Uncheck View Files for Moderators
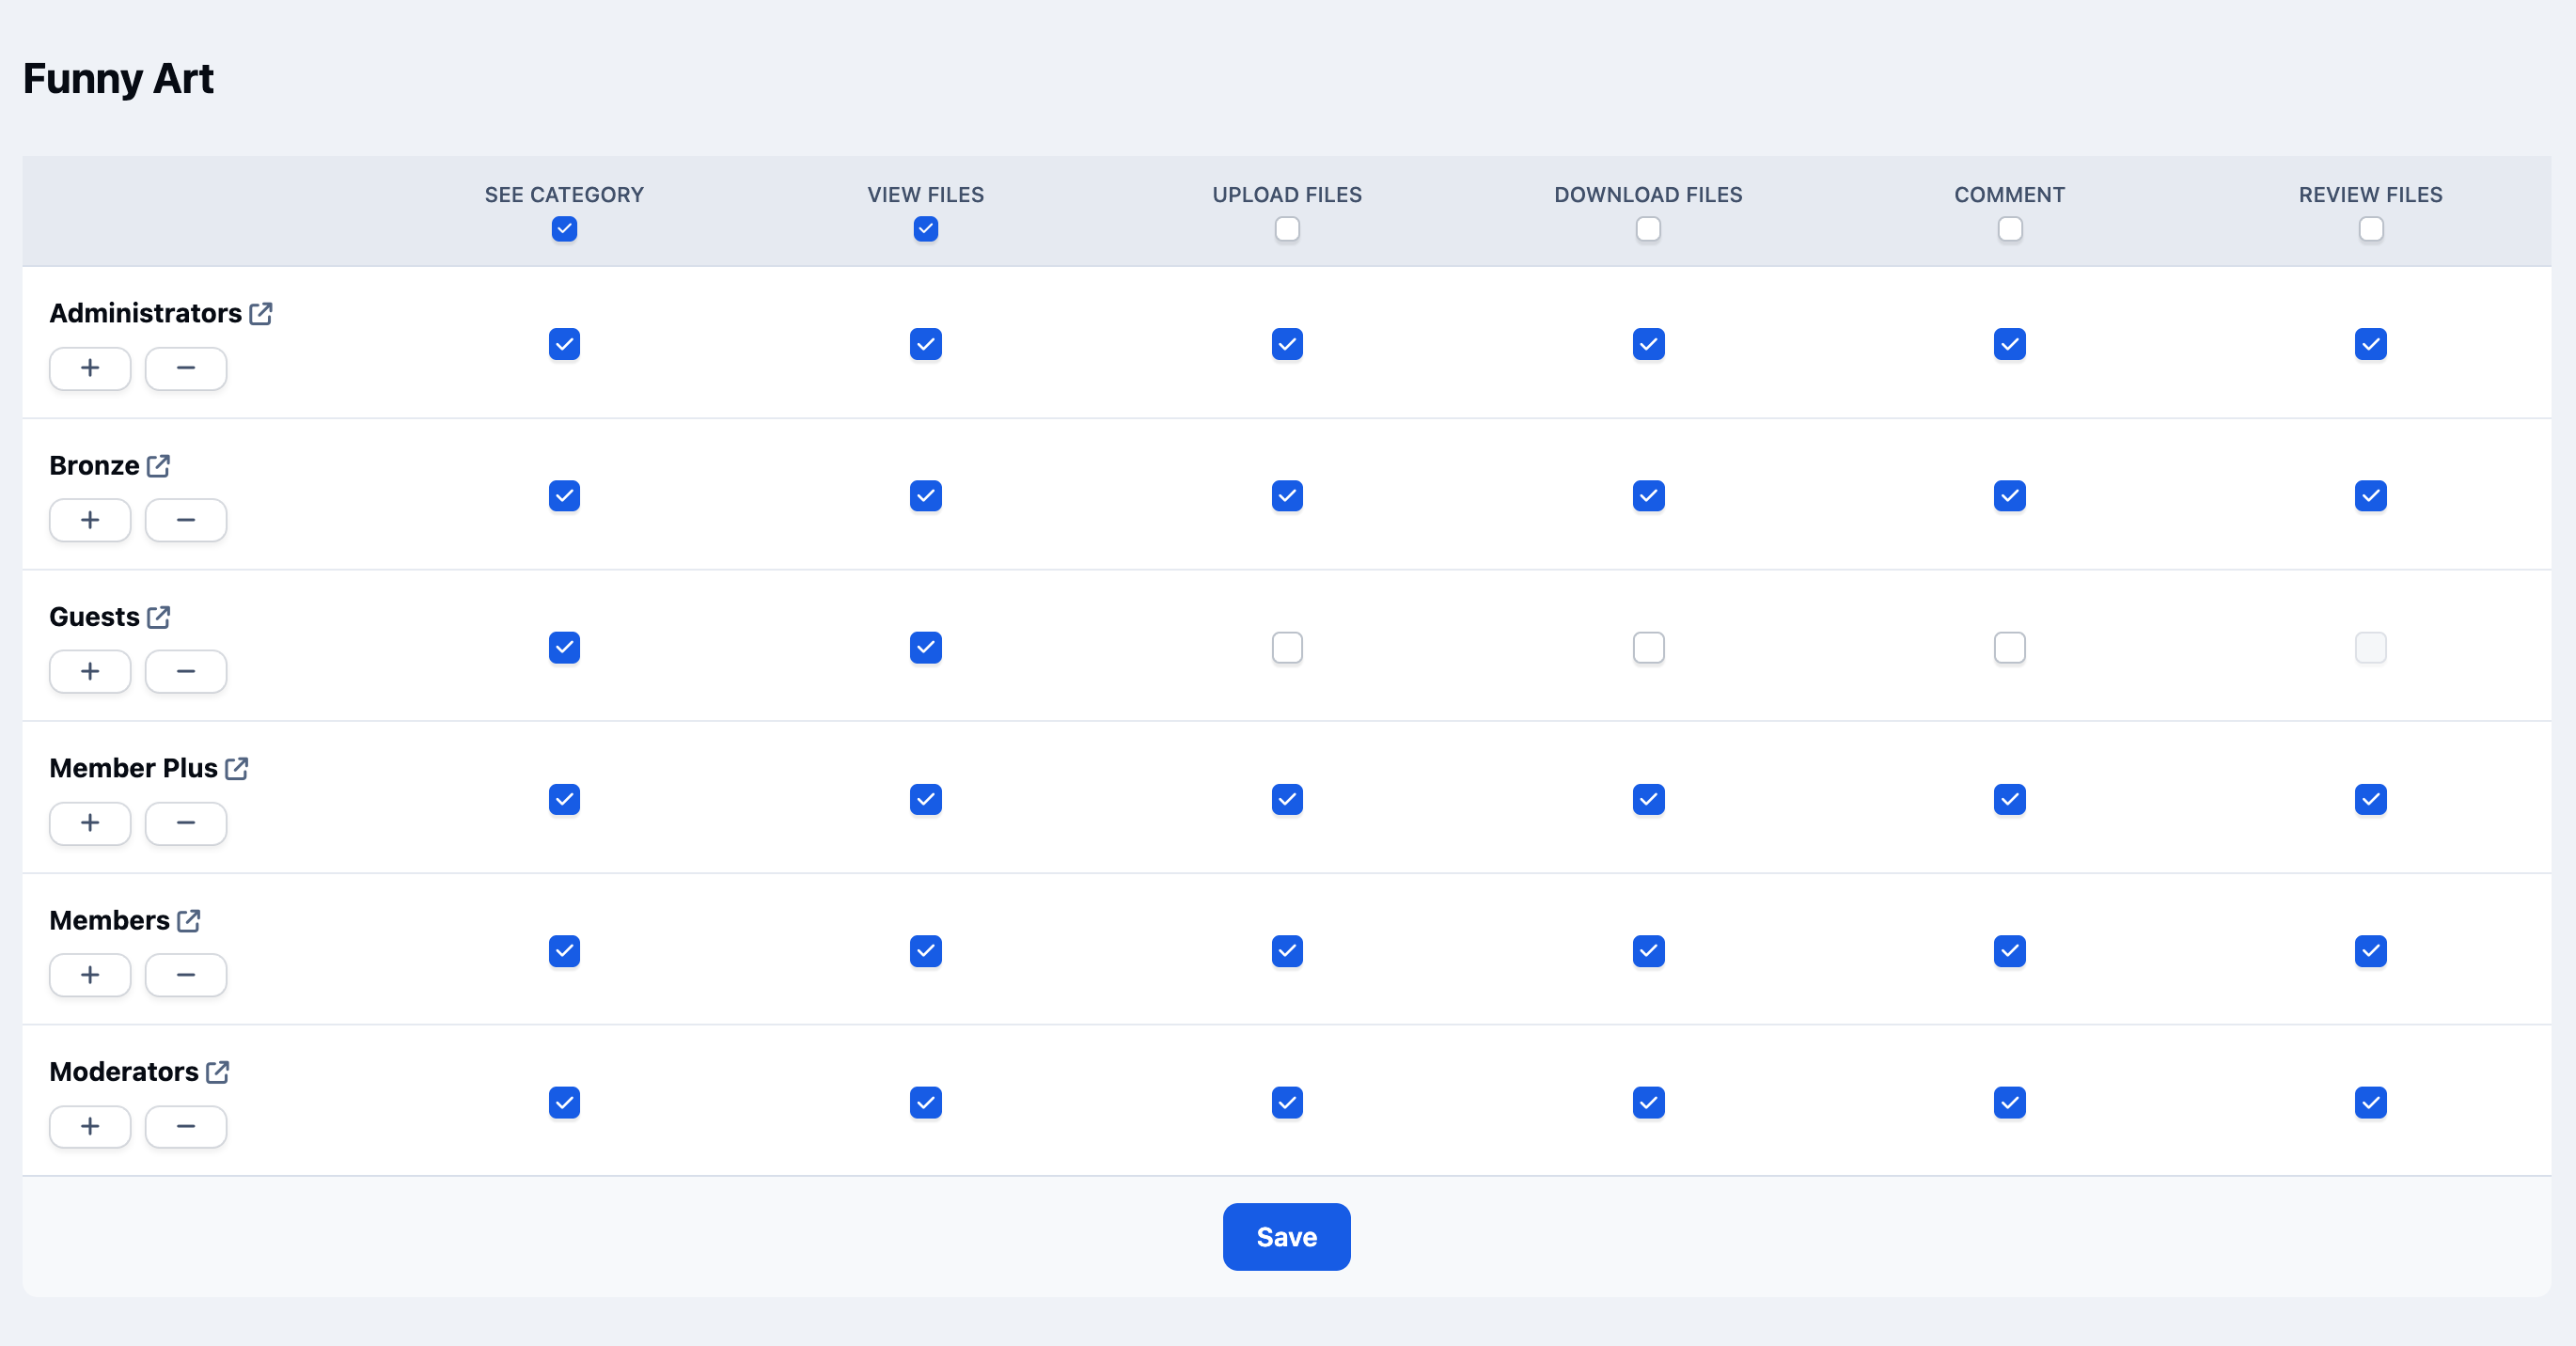This screenshot has height=1346, width=2576. [x=926, y=1103]
